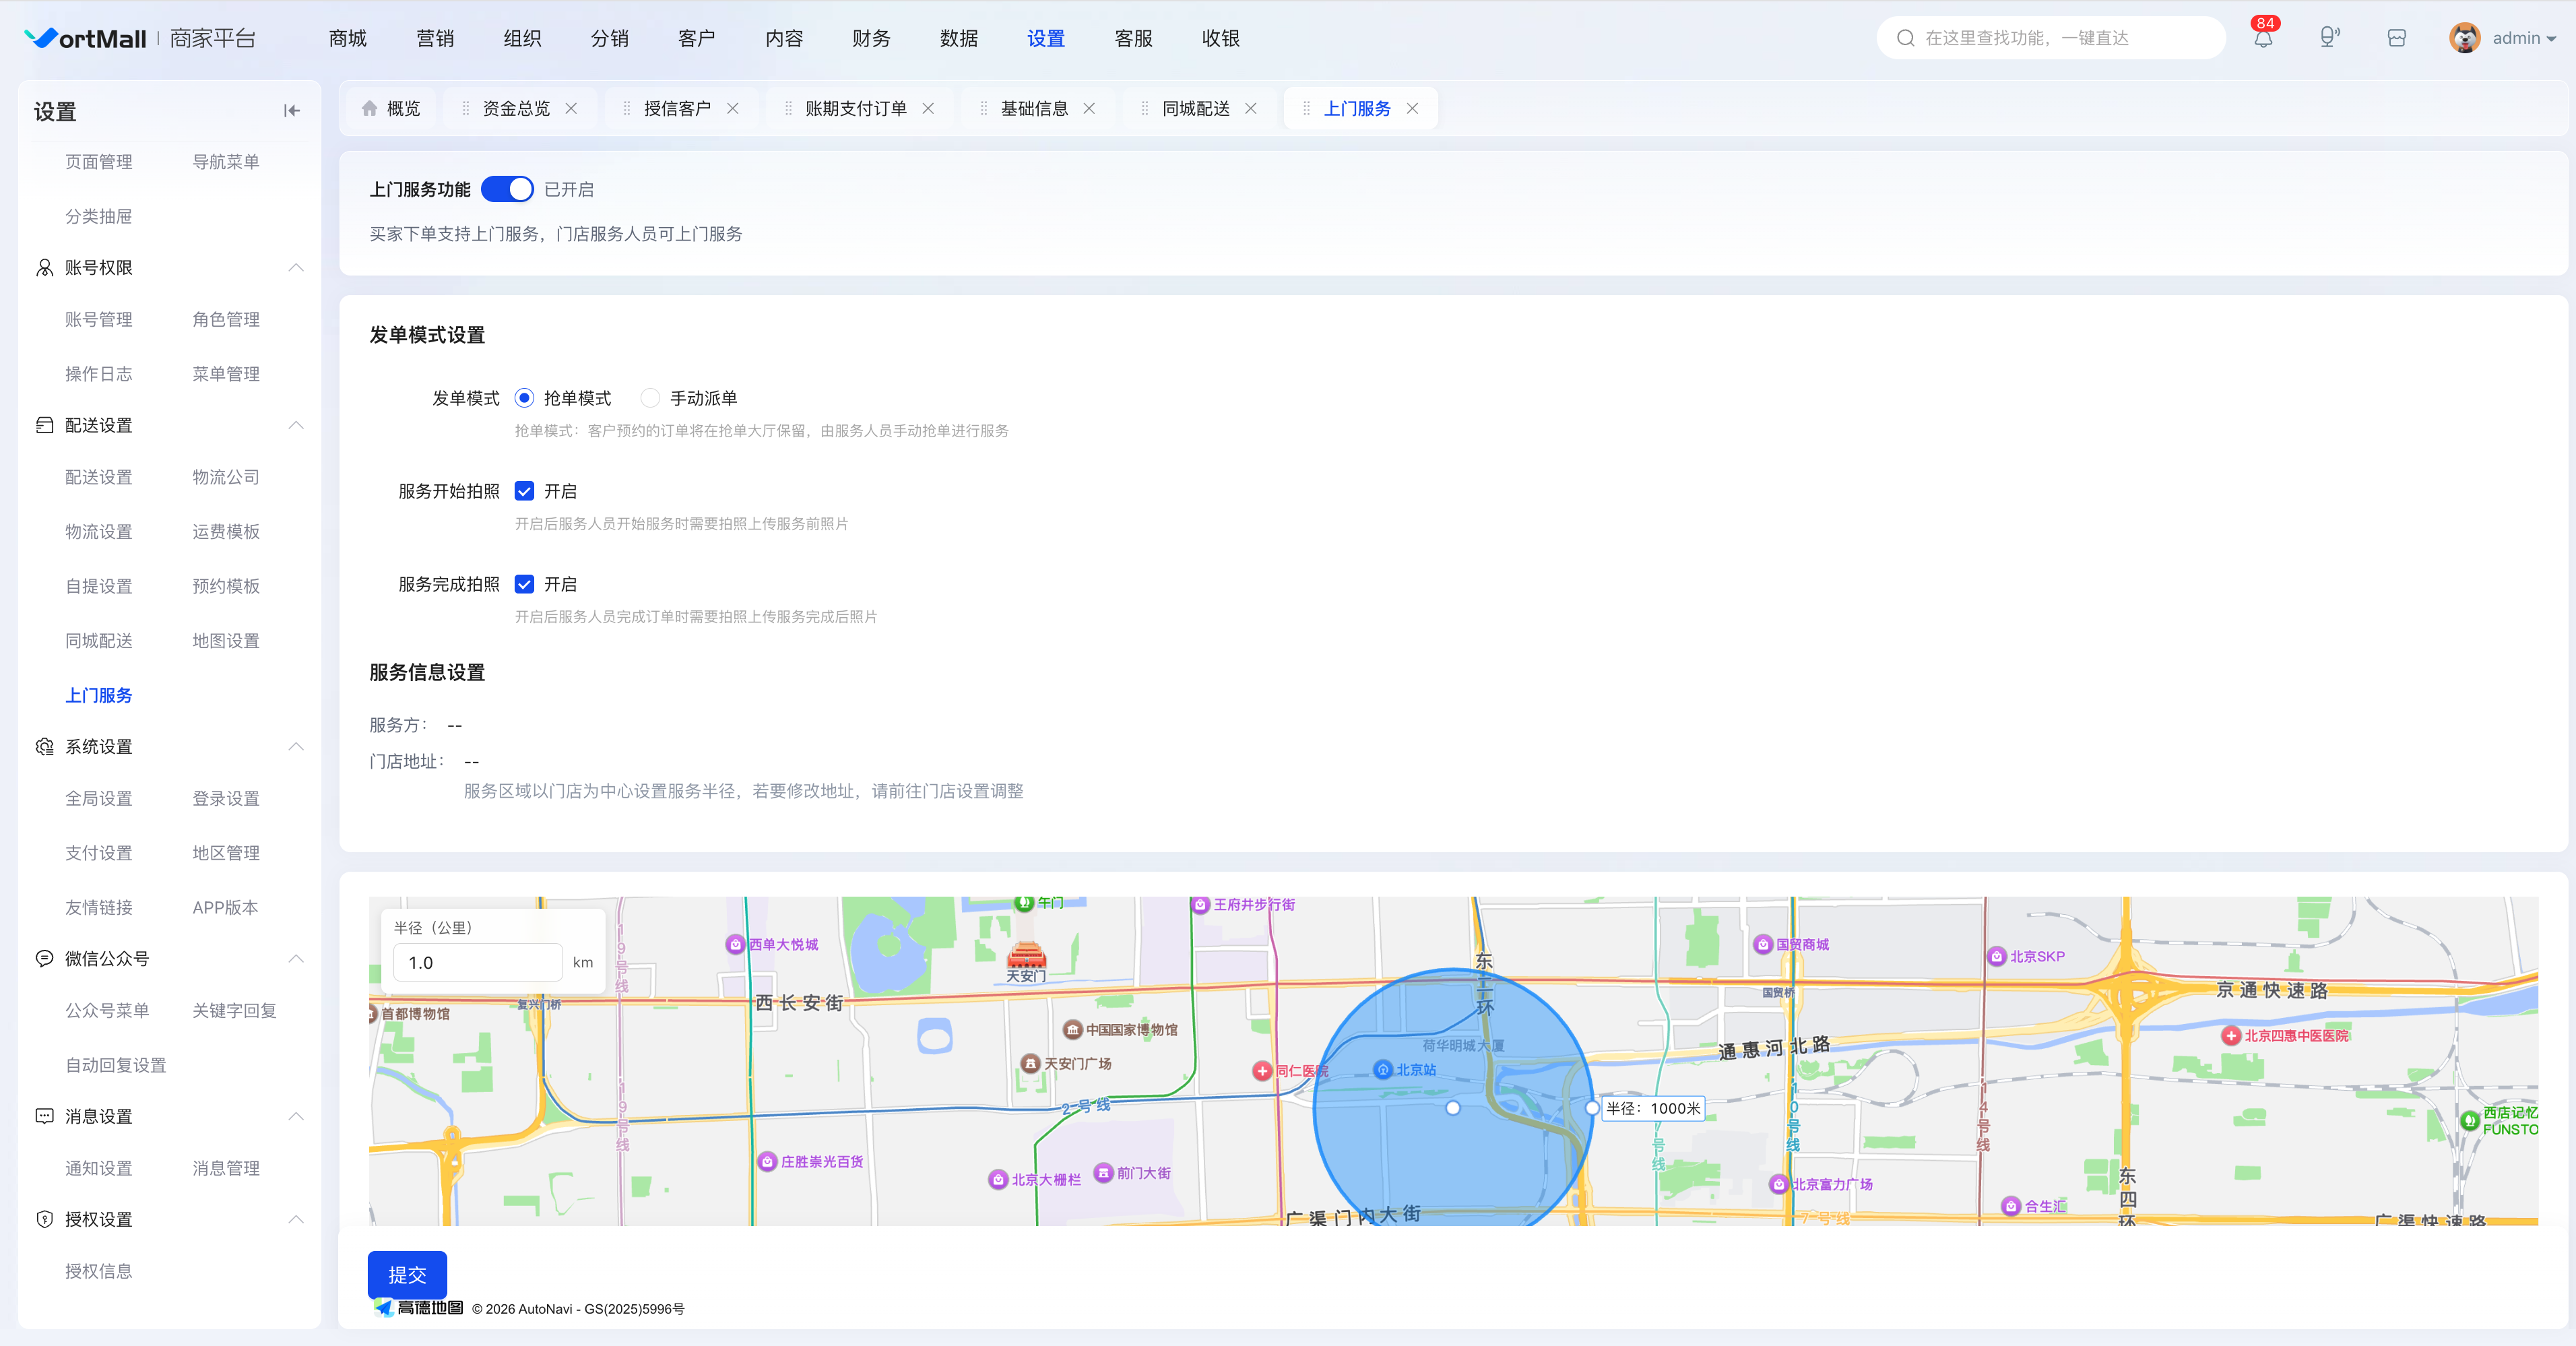This screenshot has height=1346, width=2576.
Task: Uncheck 服务完成拍照 开启 checkbox
Action: [x=524, y=584]
